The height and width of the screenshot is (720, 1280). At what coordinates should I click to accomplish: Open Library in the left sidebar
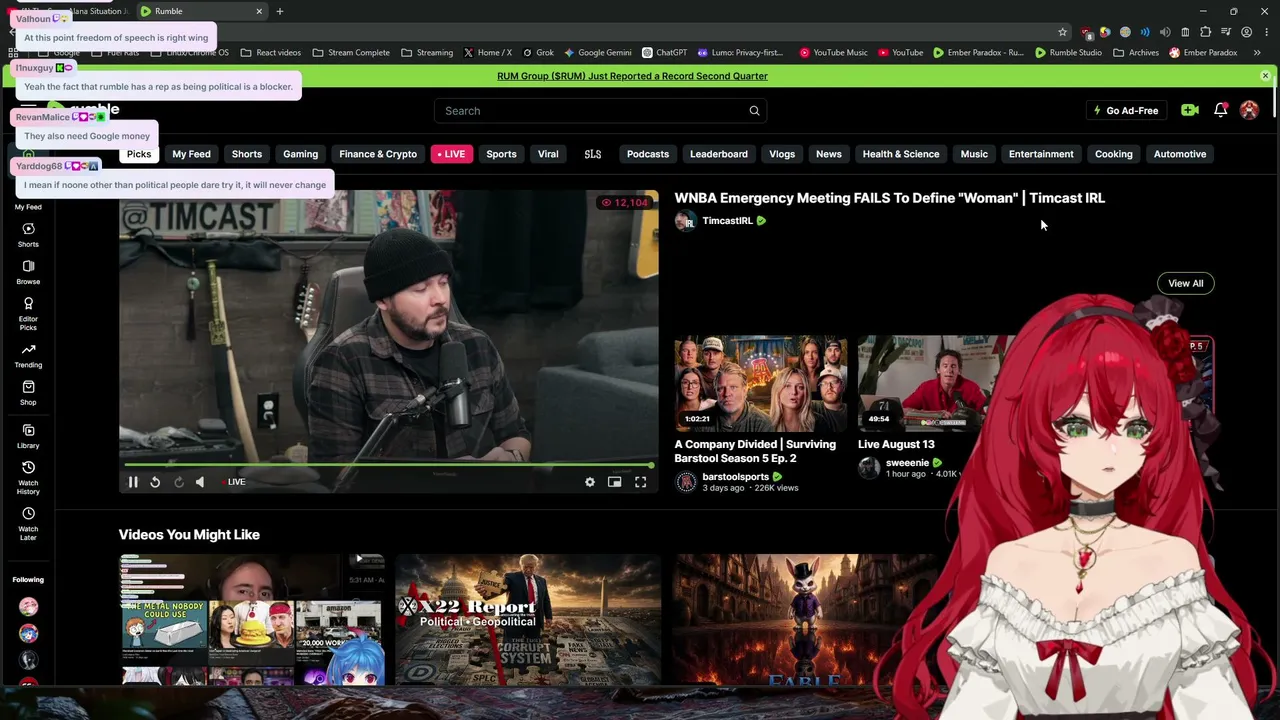(x=28, y=436)
